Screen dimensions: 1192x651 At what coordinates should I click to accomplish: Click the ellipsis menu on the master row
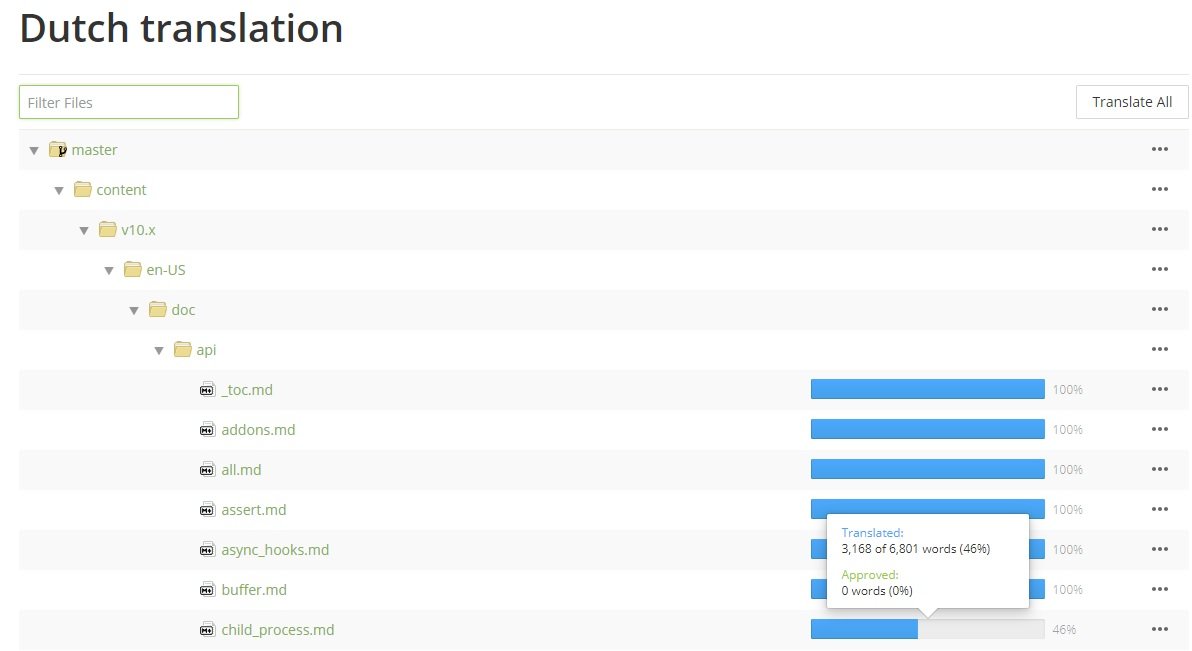[x=1159, y=150]
